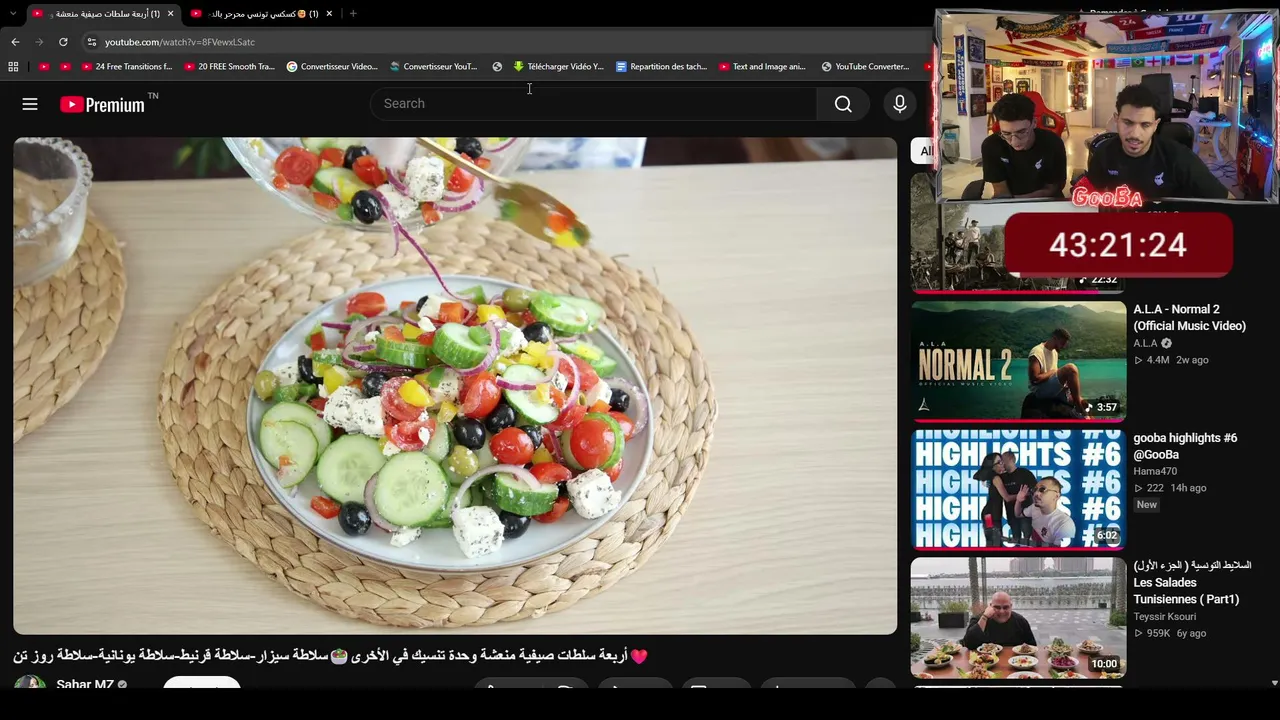Open the site information icon in the address bar
The height and width of the screenshot is (720, 1280).
coord(92,42)
